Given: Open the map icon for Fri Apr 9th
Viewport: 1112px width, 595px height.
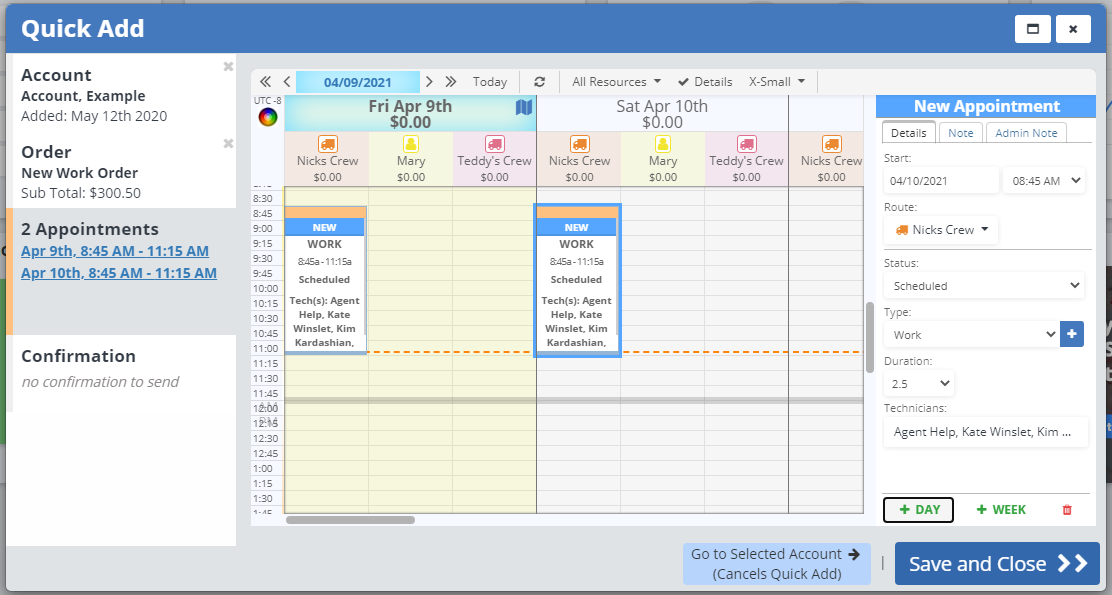Looking at the screenshot, I should (x=524, y=107).
